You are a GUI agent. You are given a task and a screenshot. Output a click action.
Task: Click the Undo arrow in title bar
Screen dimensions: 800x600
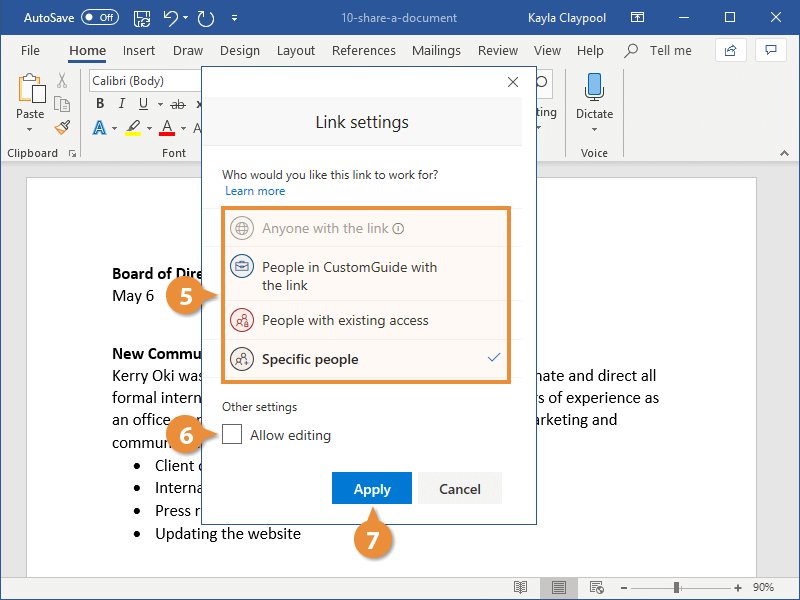[170, 18]
